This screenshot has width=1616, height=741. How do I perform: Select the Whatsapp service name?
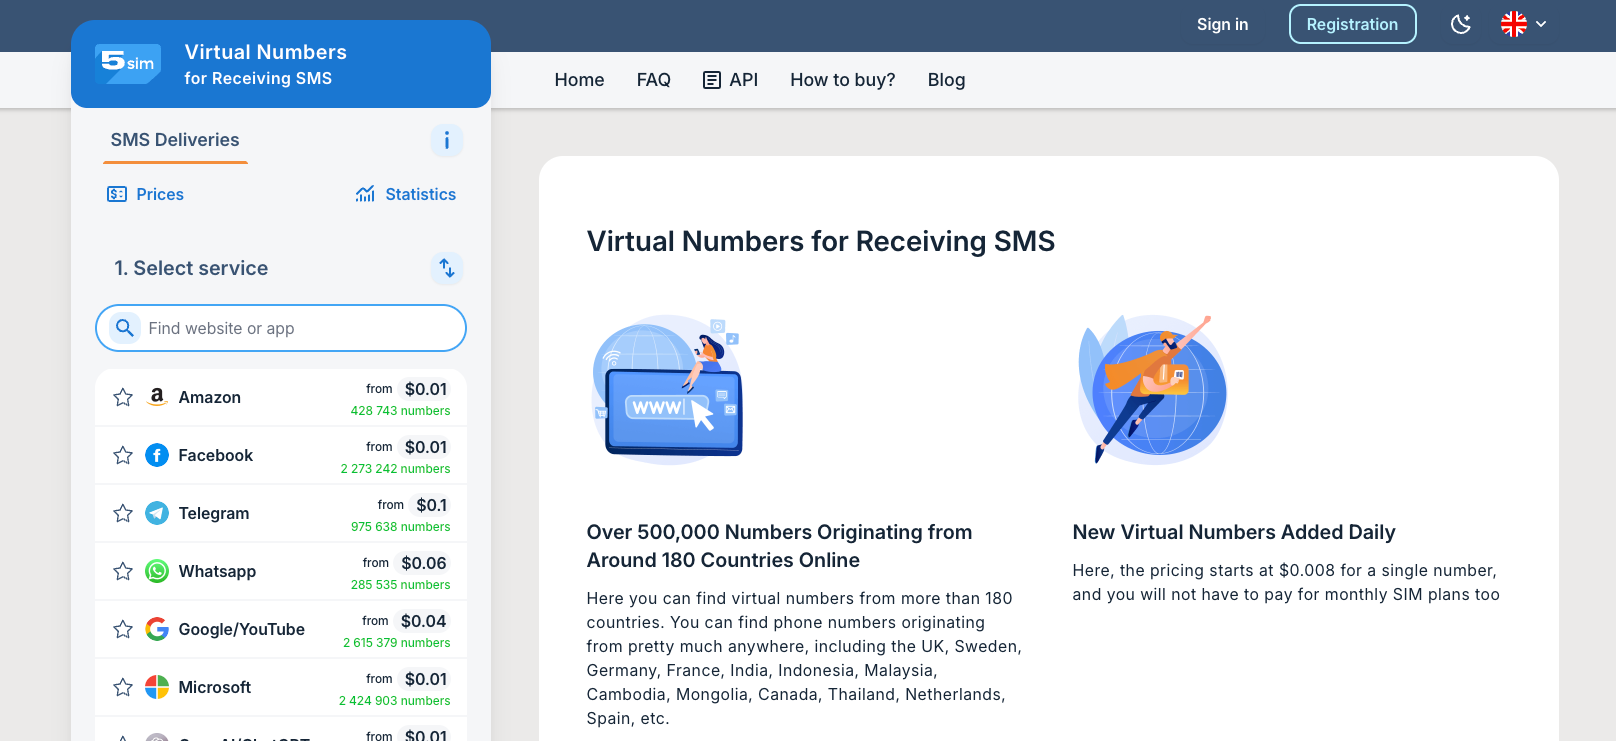(x=218, y=571)
